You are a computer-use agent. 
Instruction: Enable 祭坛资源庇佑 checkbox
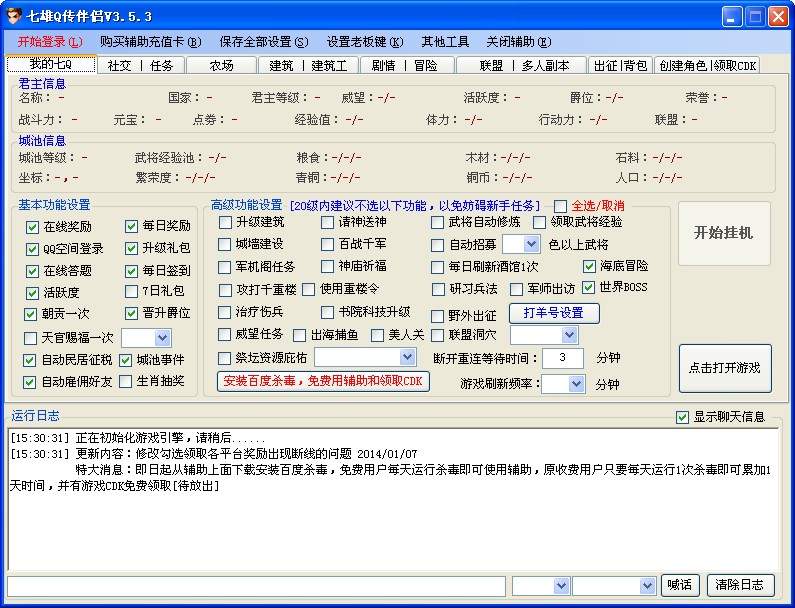coord(224,359)
